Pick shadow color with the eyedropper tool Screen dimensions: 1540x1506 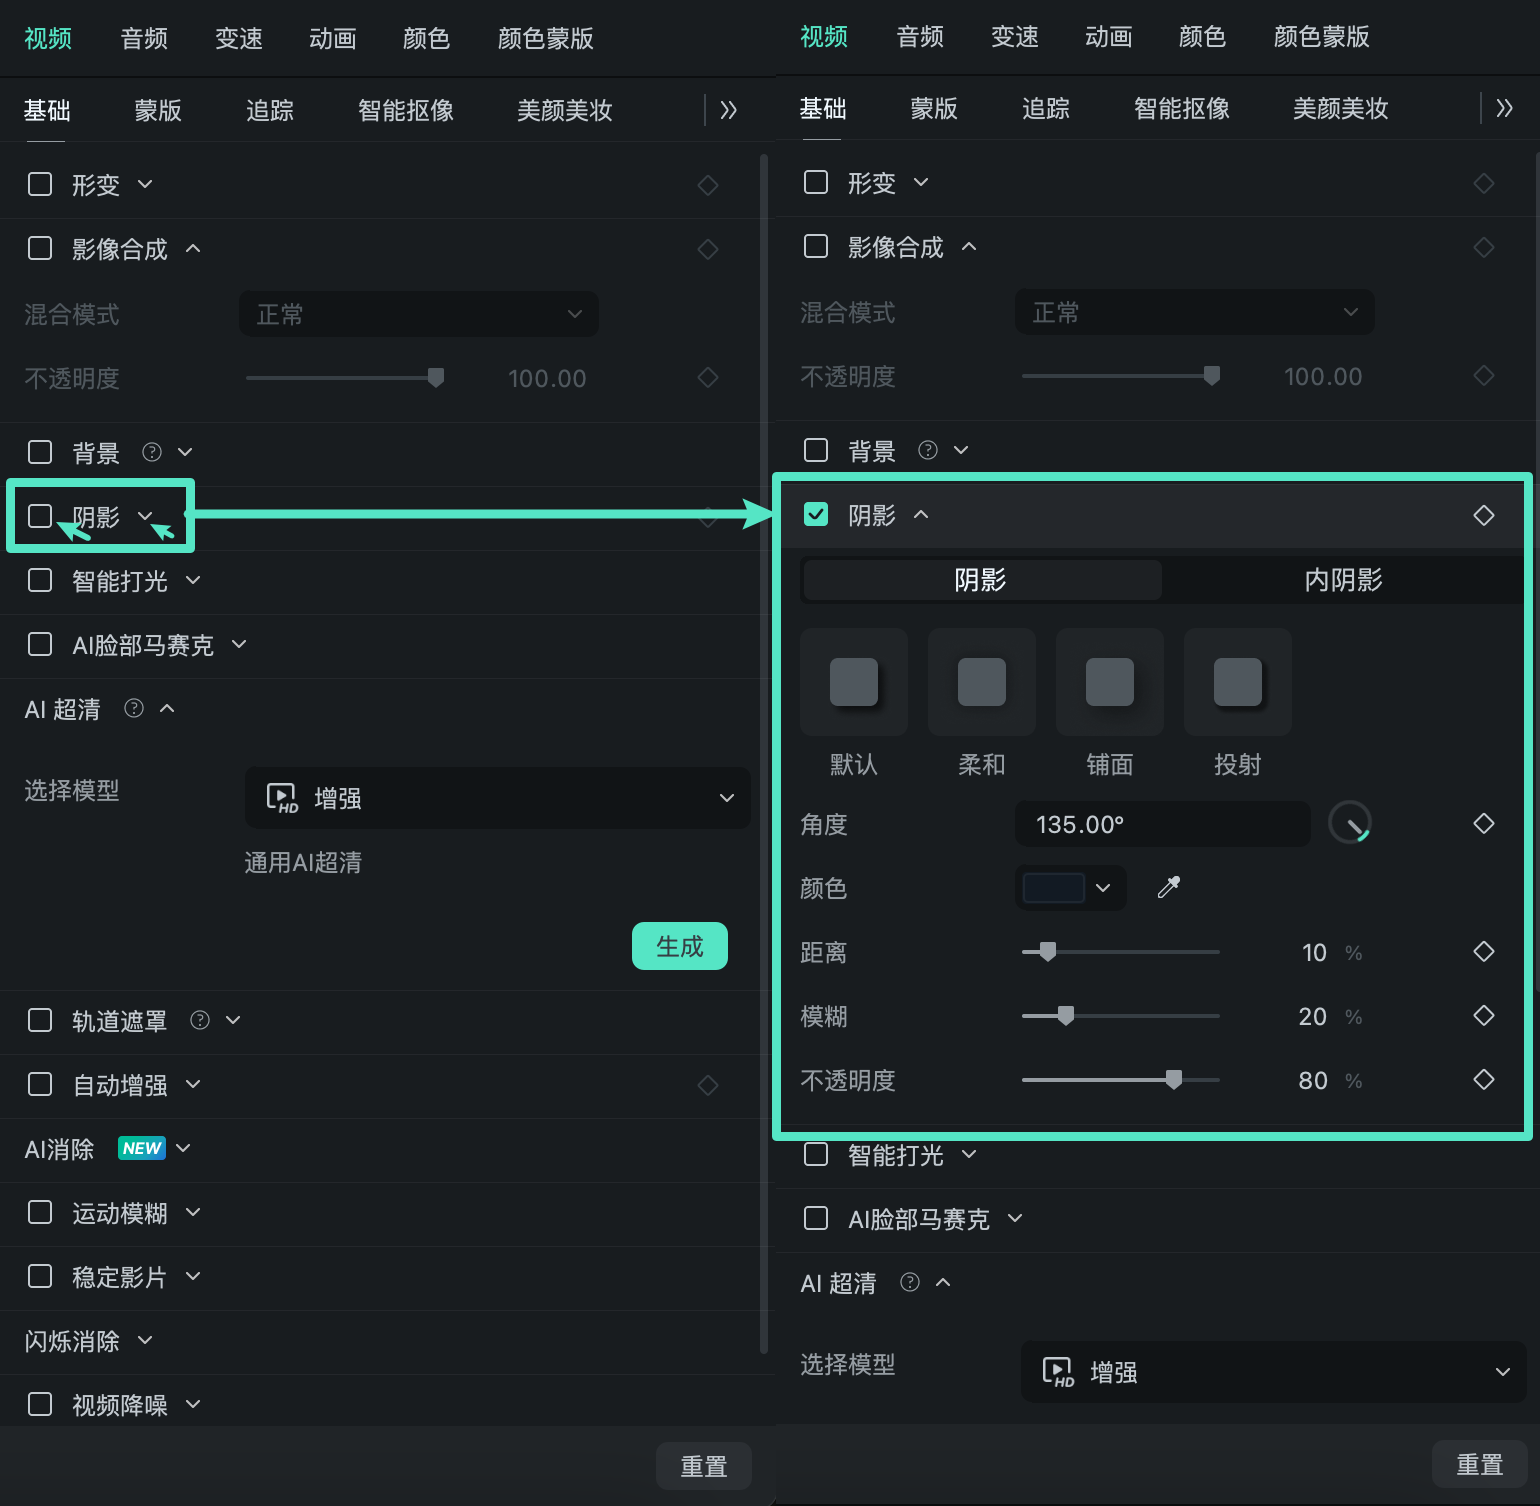(x=1169, y=887)
